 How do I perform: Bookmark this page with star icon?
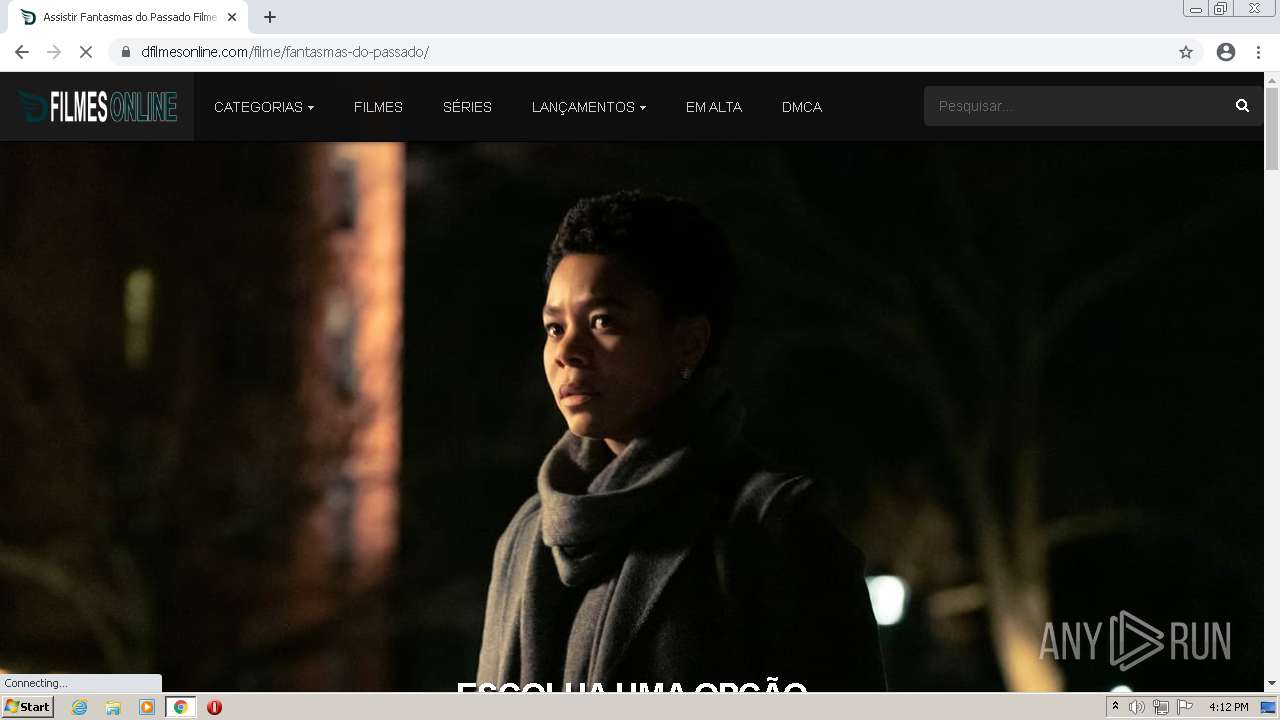tap(1186, 52)
